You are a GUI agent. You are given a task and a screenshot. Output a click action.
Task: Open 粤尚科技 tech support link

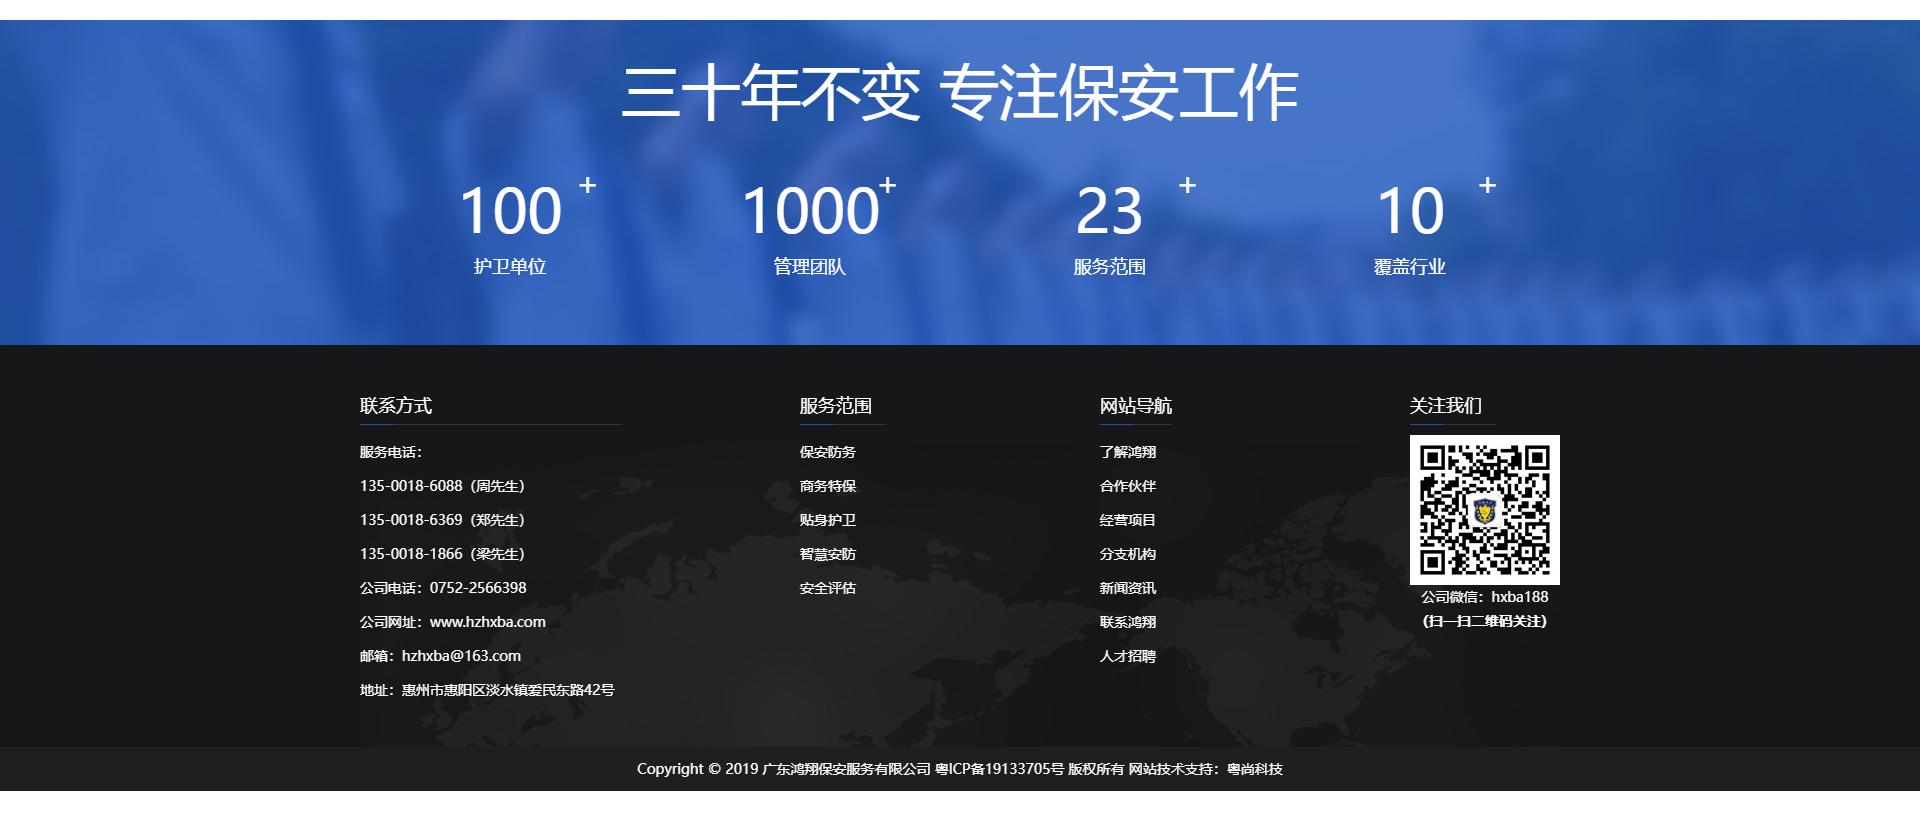(x=1254, y=769)
